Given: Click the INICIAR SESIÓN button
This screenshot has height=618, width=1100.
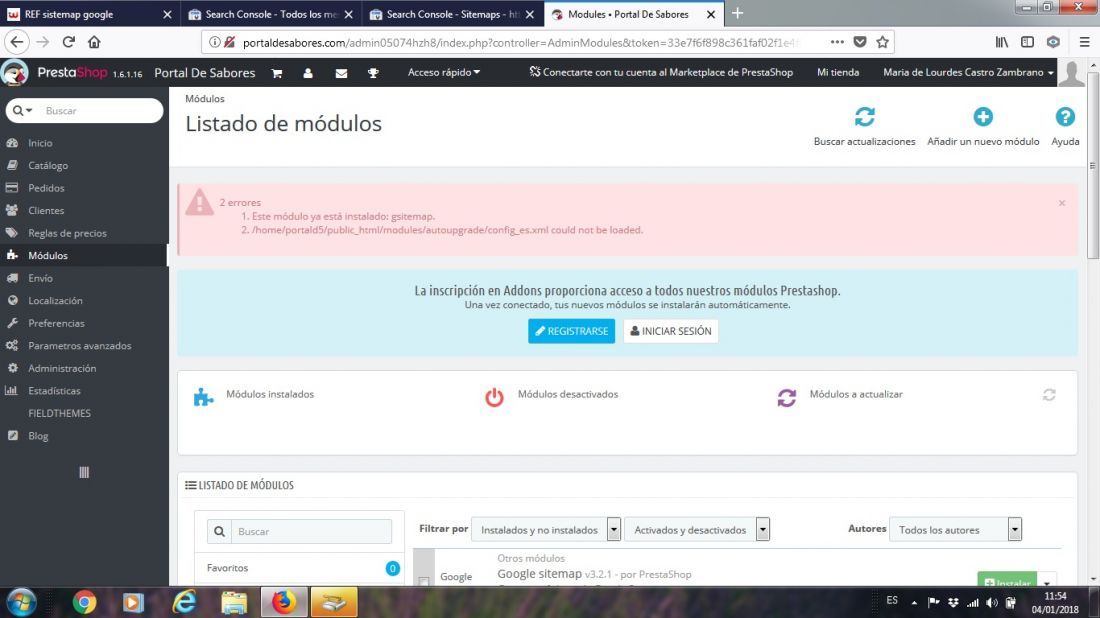Looking at the screenshot, I should [671, 331].
